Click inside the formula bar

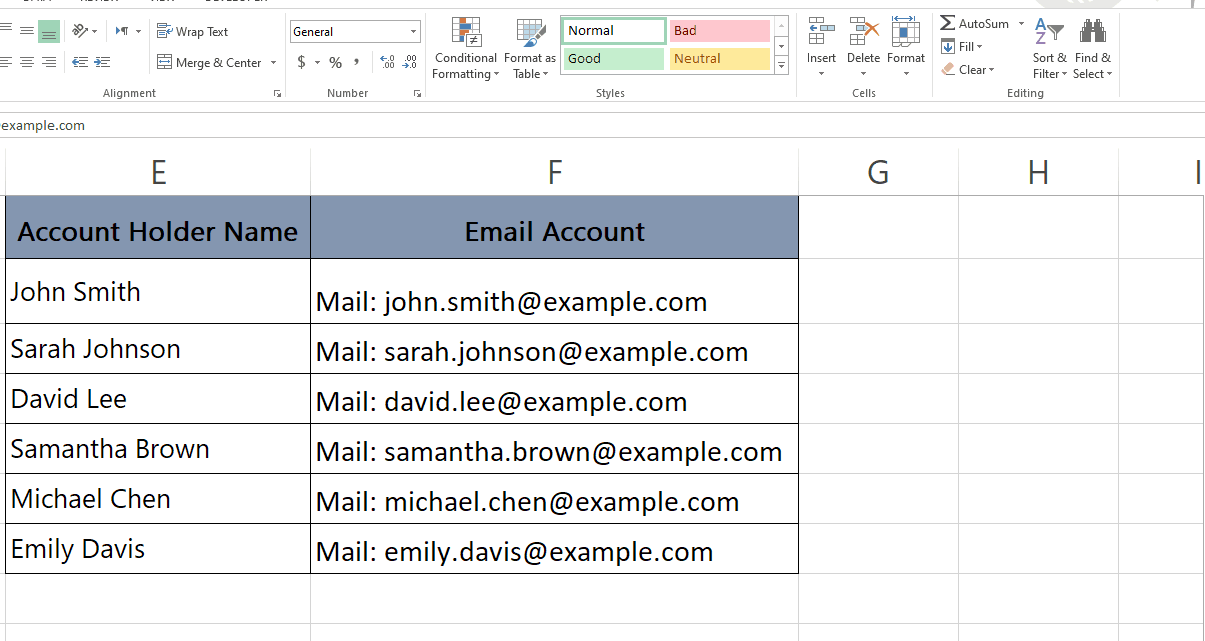pyautogui.click(x=600, y=126)
